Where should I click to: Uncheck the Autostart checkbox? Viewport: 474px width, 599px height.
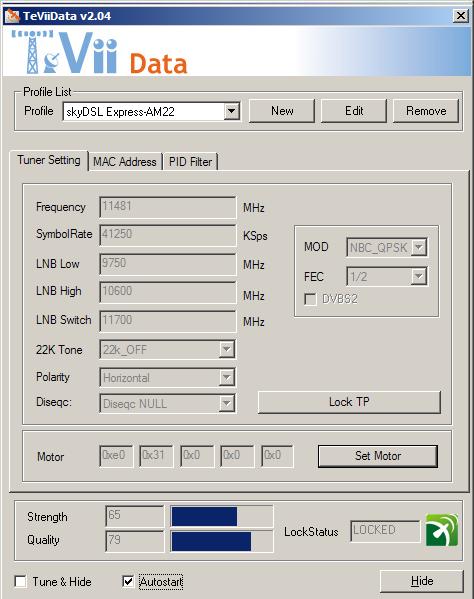pos(128,581)
